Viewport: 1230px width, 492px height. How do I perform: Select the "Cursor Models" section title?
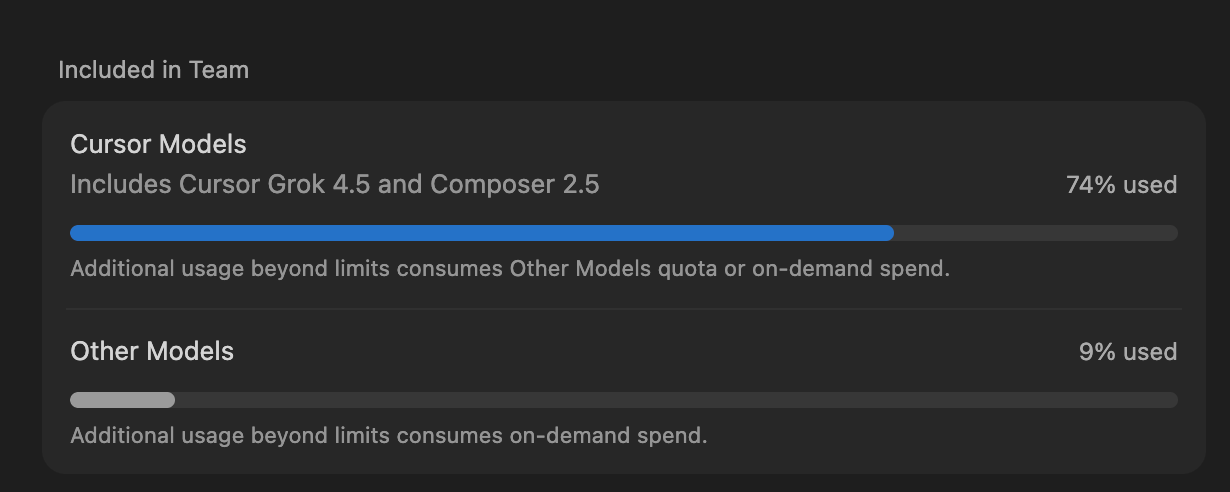(158, 144)
